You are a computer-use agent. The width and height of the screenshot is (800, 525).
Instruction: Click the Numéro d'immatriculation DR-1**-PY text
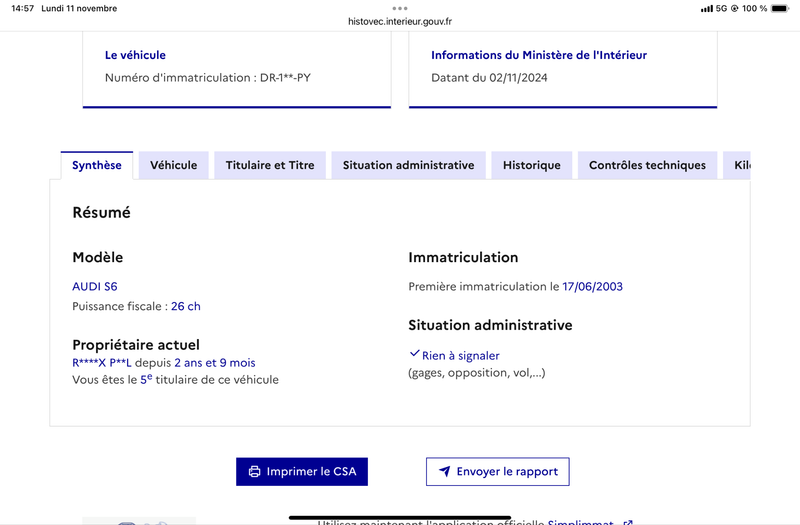(x=208, y=78)
